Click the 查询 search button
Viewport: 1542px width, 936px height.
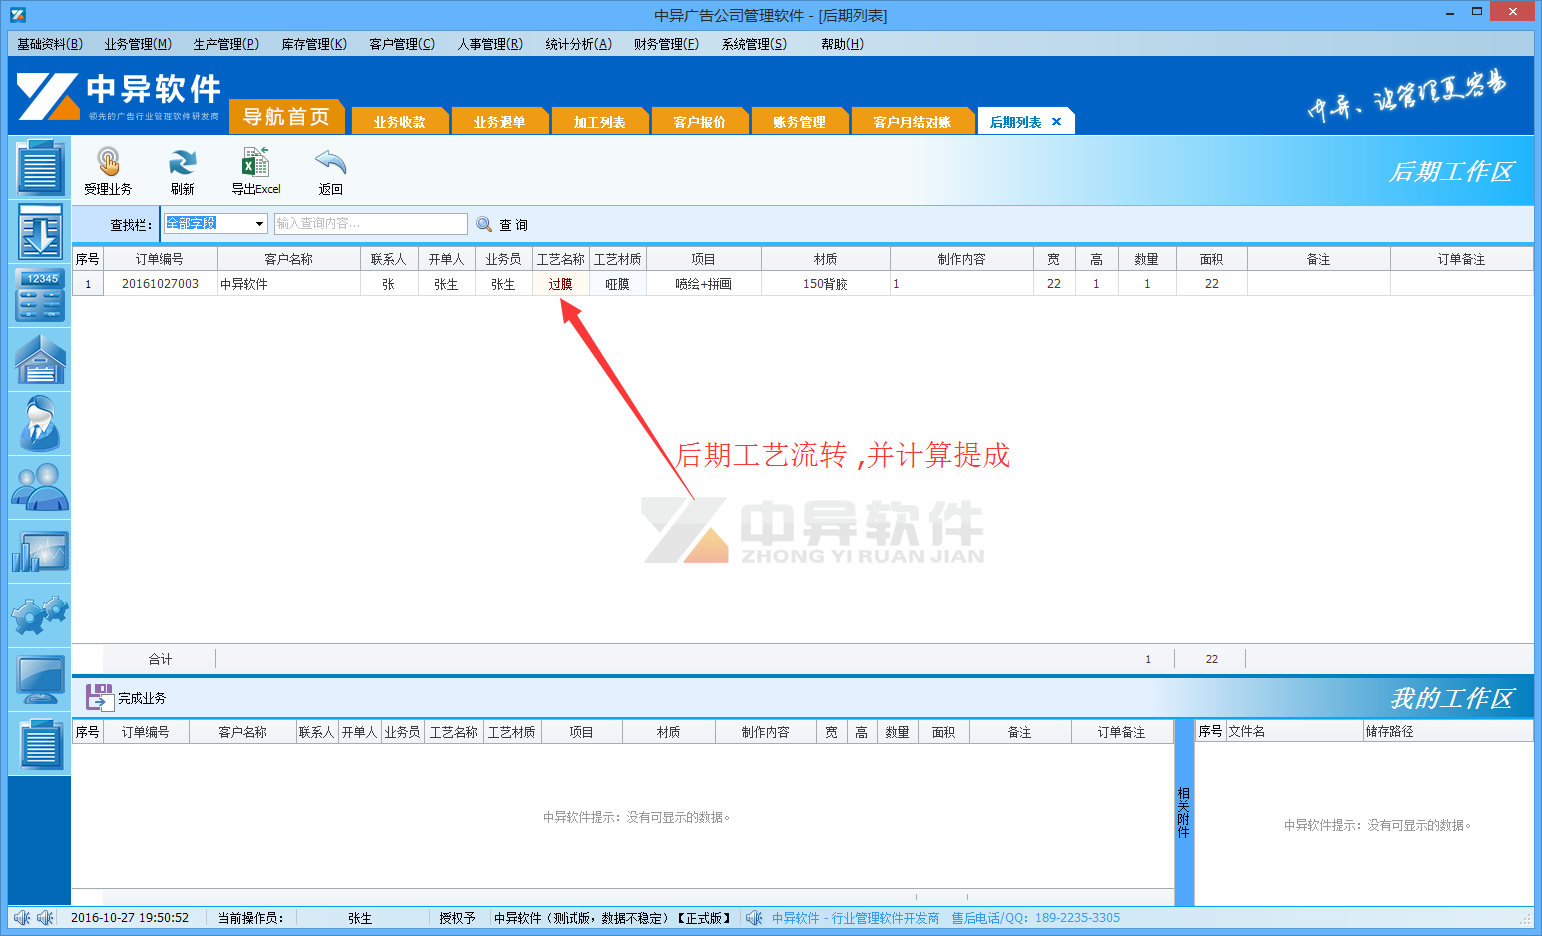[514, 223]
